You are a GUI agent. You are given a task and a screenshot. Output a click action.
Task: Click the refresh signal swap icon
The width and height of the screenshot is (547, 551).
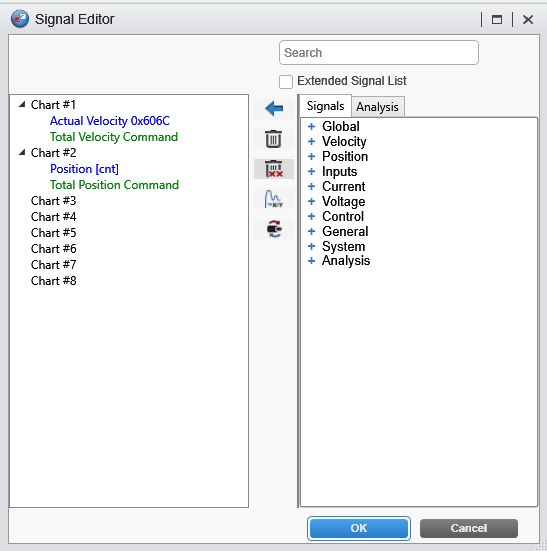pyautogui.click(x=274, y=229)
